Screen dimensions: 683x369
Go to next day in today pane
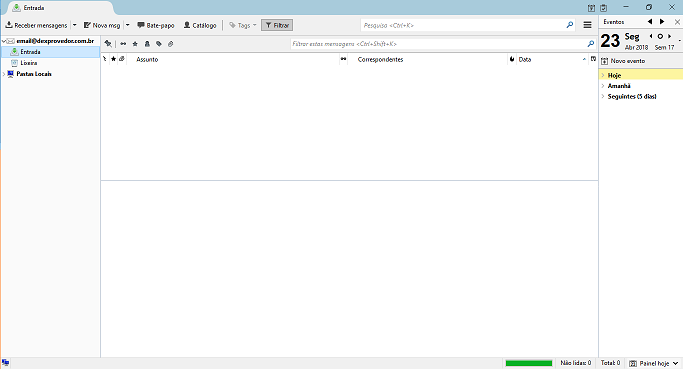point(669,36)
